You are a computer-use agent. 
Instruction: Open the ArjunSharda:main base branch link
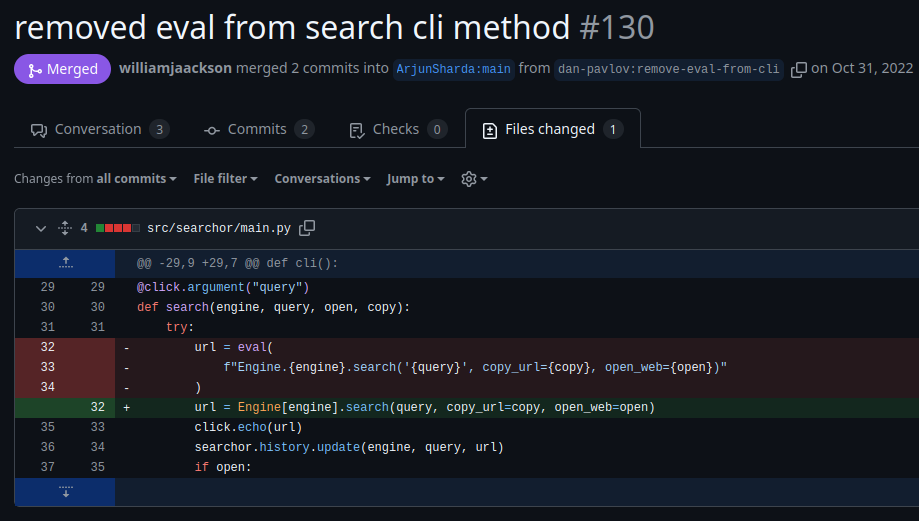click(x=453, y=69)
